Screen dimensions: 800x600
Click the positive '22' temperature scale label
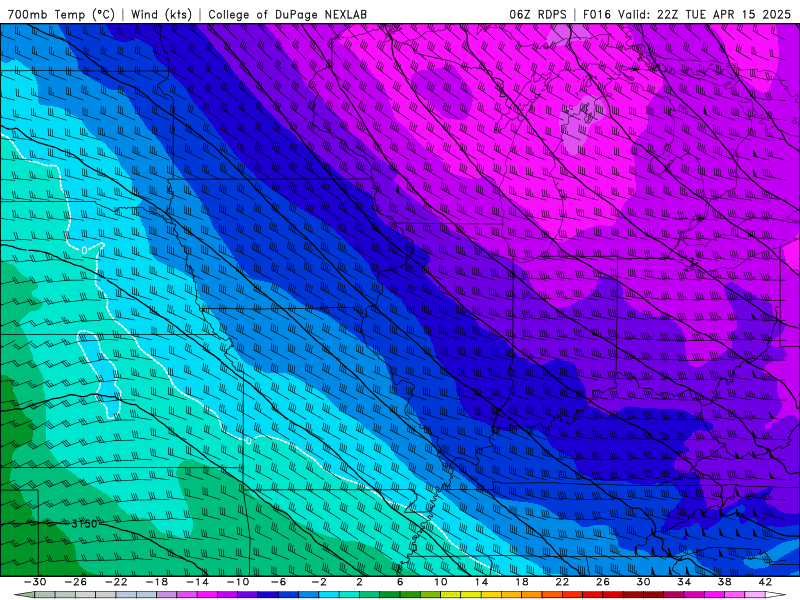(562, 582)
